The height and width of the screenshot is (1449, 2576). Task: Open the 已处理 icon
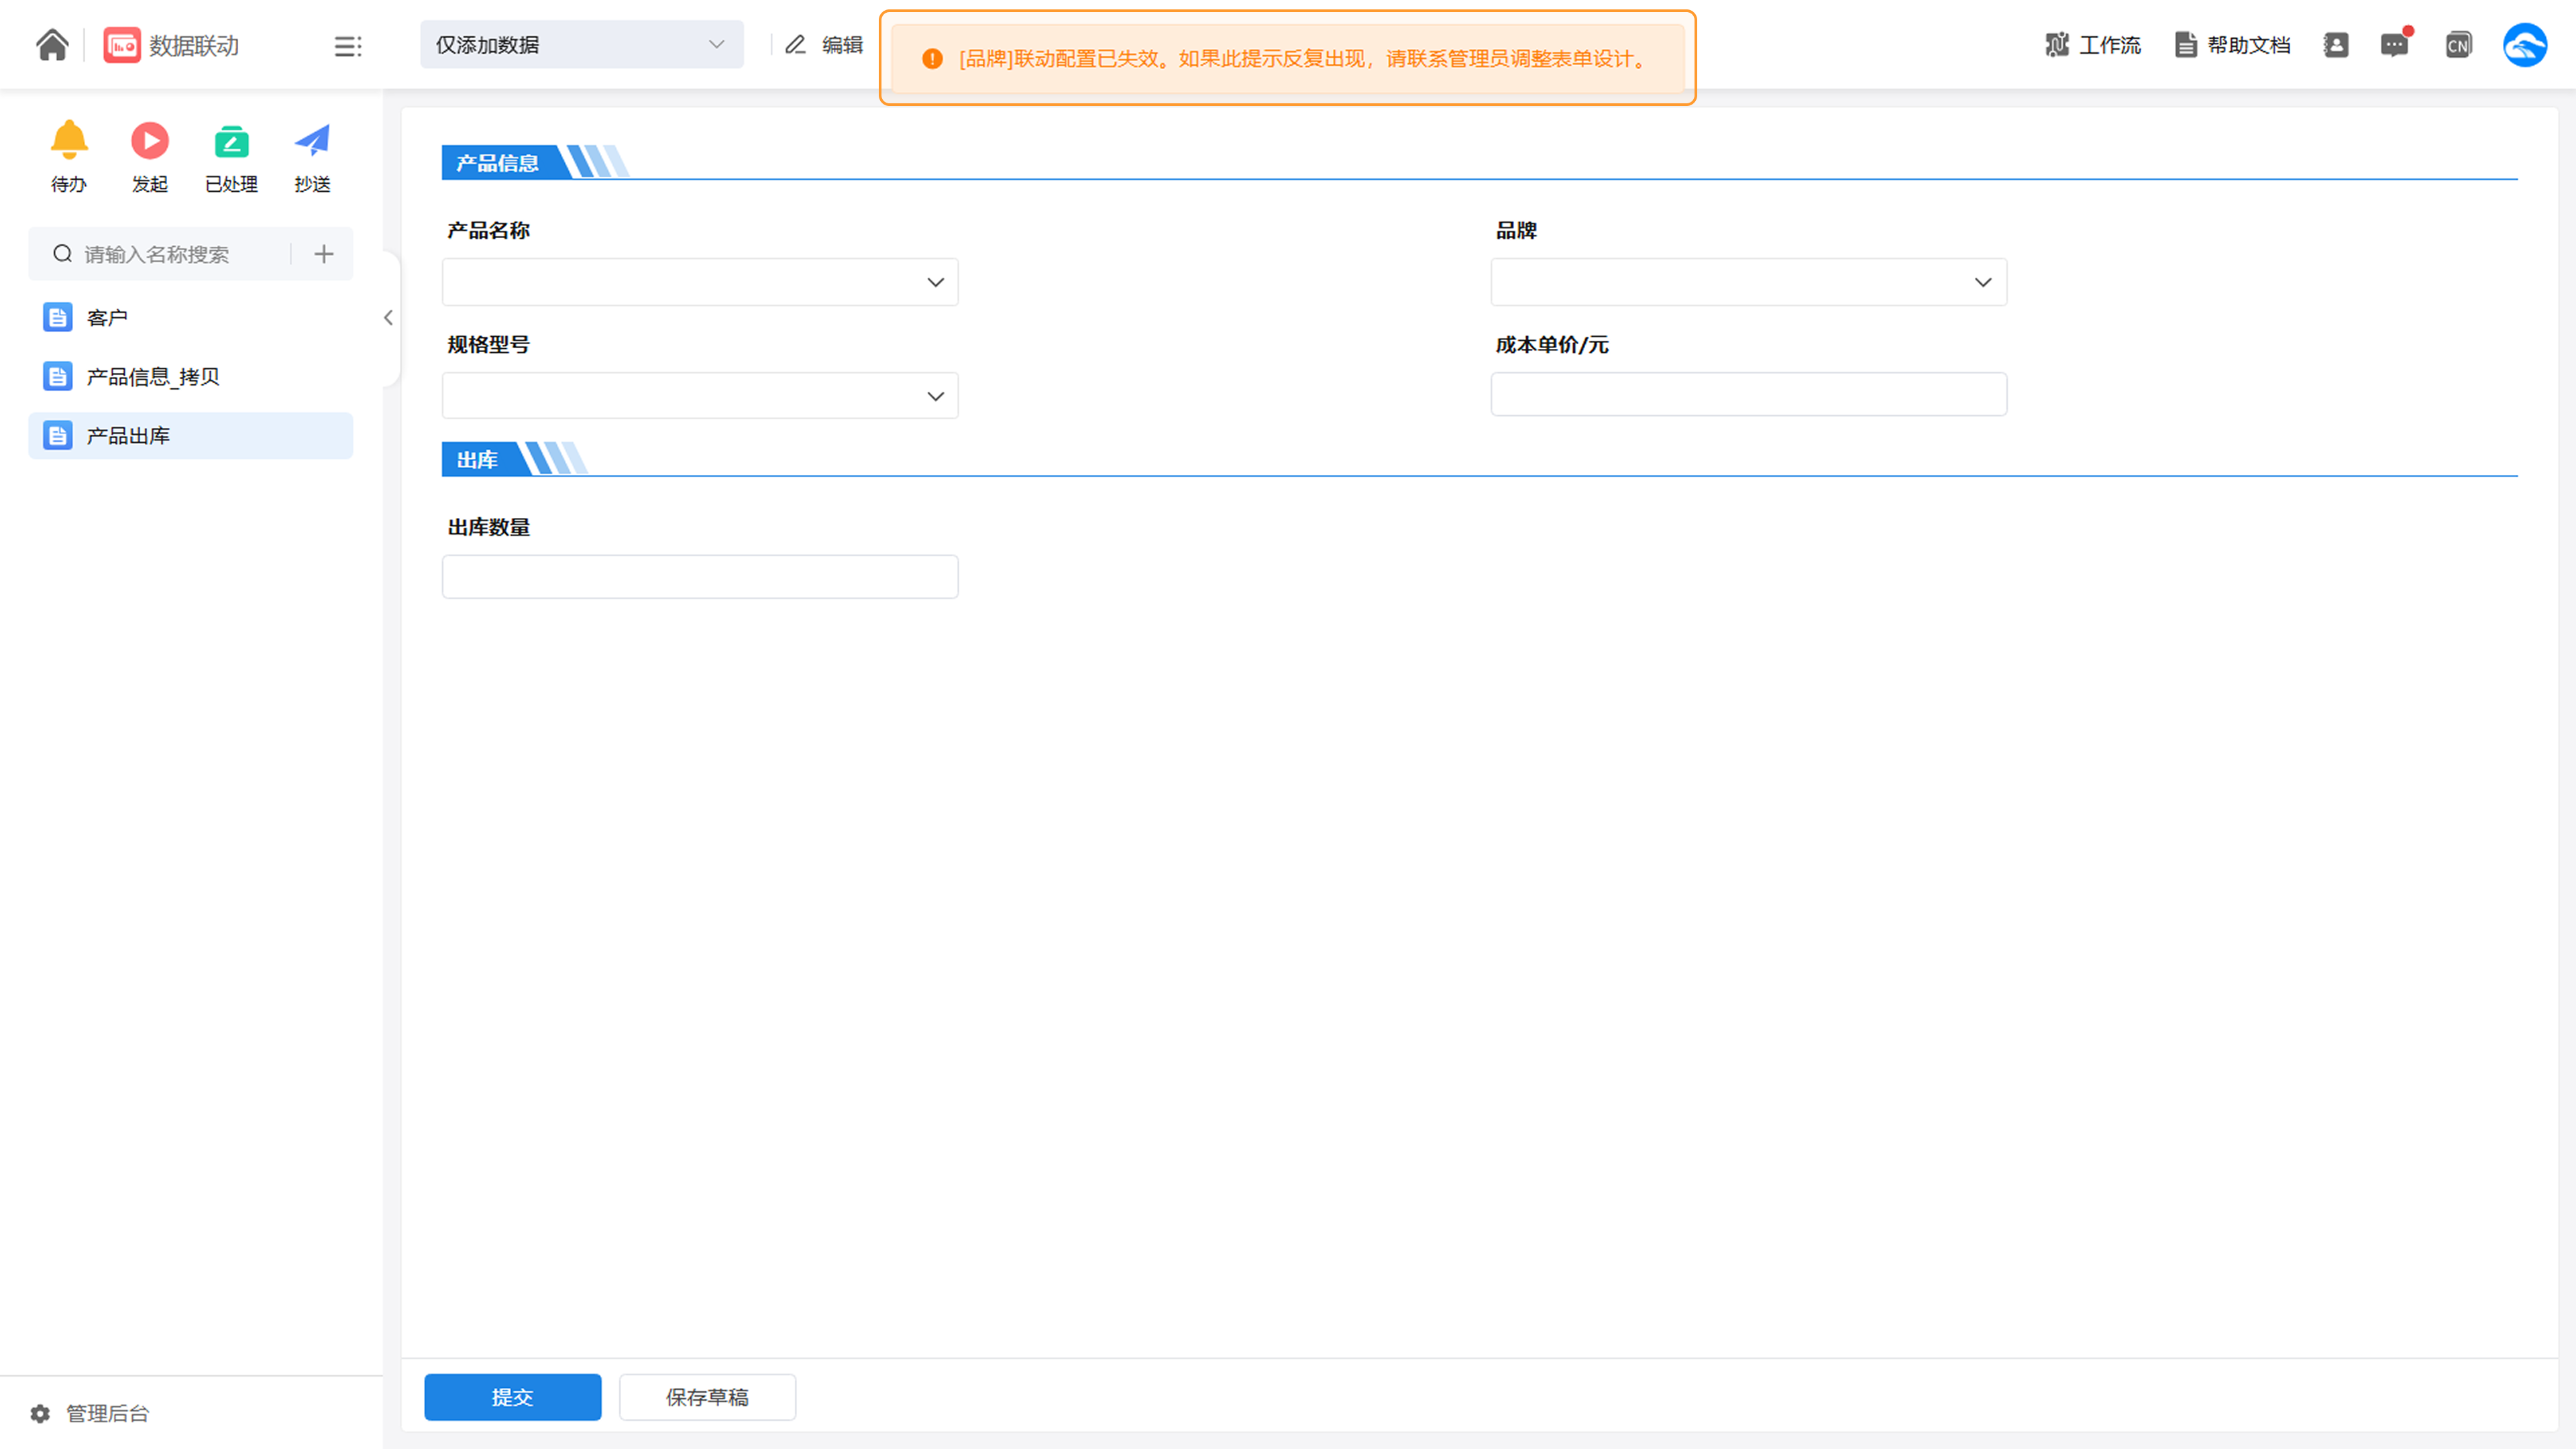click(x=231, y=141)
